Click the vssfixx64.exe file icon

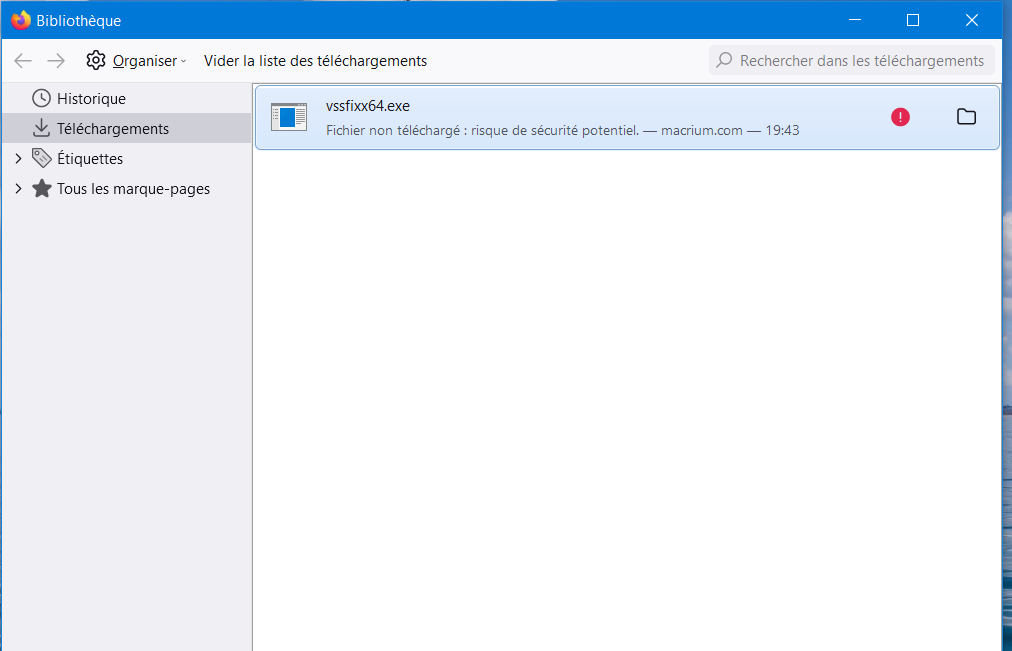288,117
